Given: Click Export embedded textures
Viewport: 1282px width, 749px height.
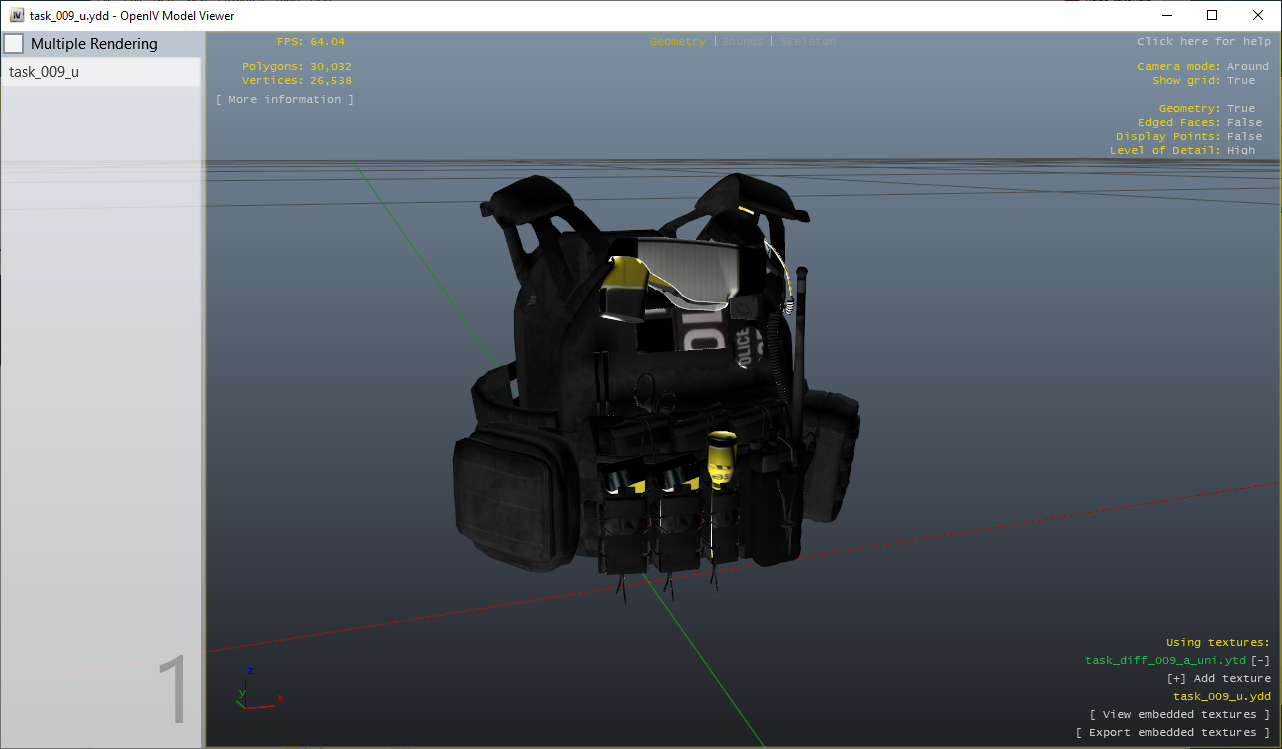Looking at the screenshot, I should pyautogui.click(x=1172, y=732).
